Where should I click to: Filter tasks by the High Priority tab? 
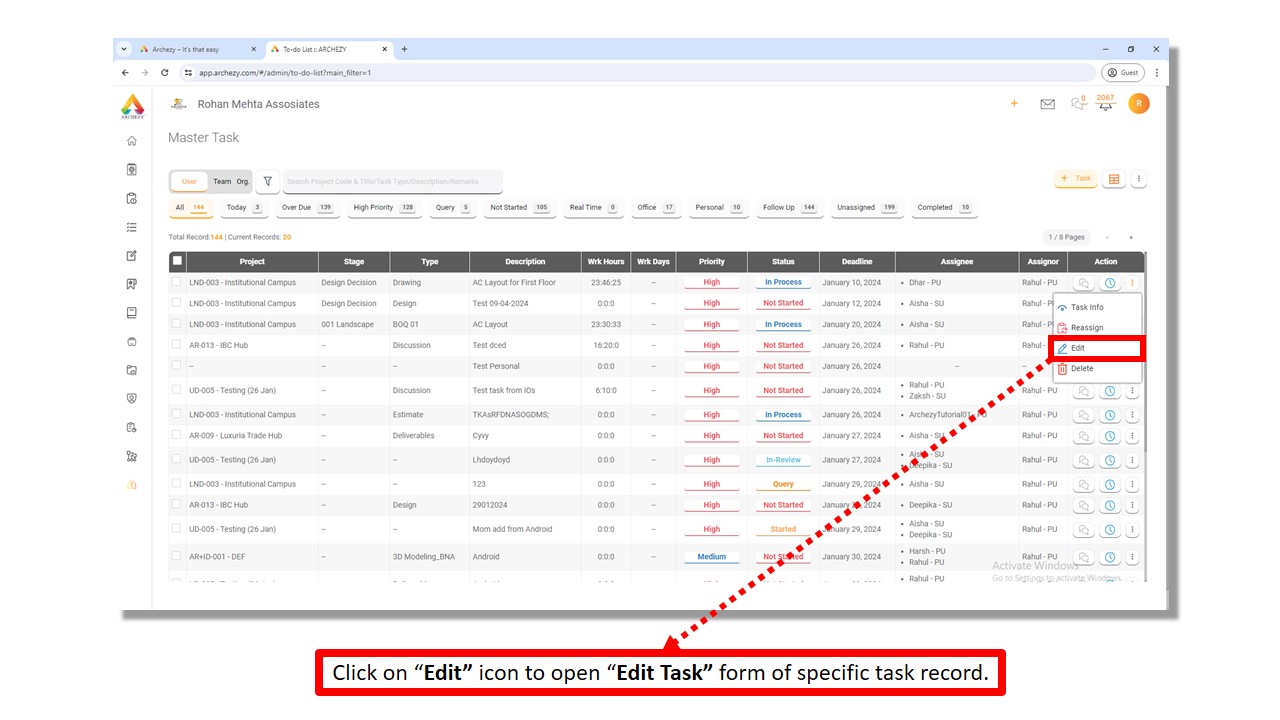point(385,208)
